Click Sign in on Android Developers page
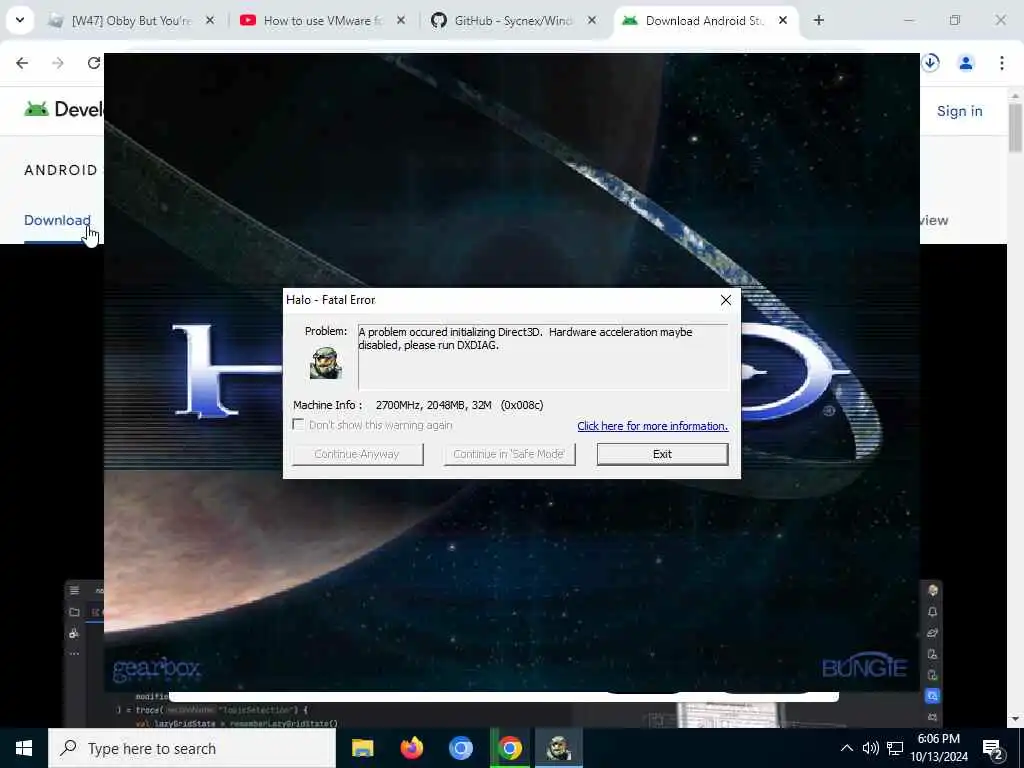The width and height of the screenshot is (1024, 768). pyautogui.click(x=959, y=111)
